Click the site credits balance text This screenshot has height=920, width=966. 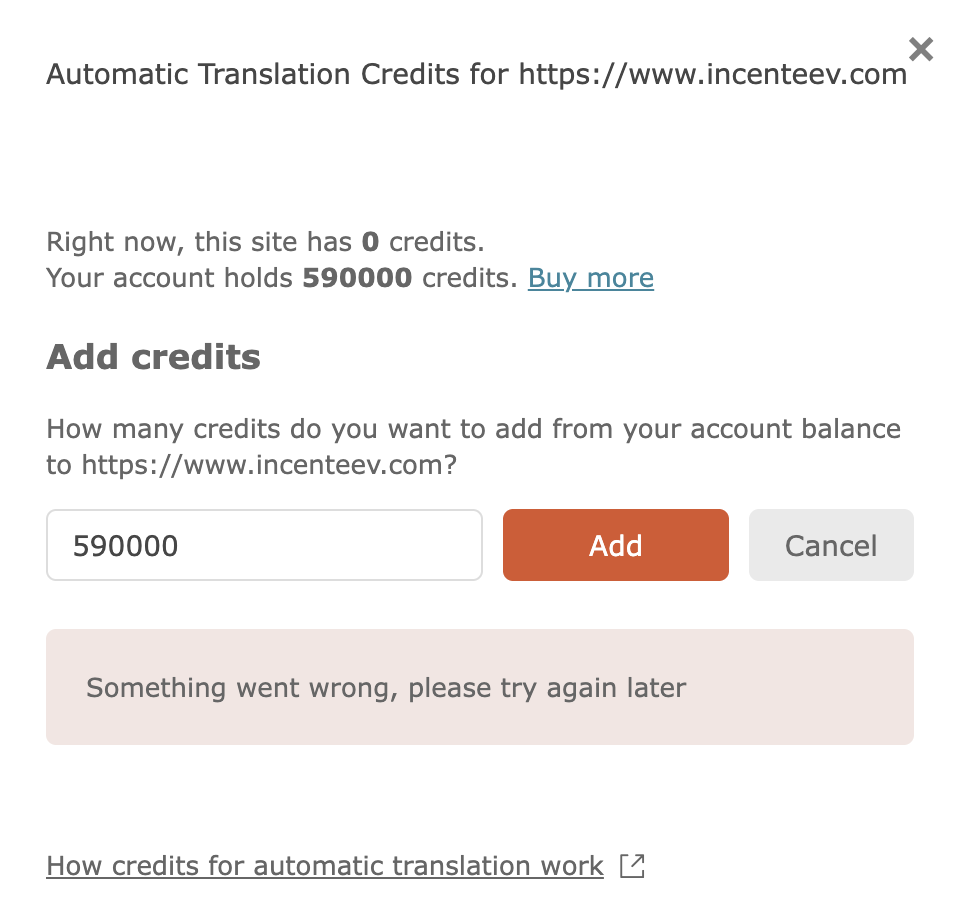(264, 241)
